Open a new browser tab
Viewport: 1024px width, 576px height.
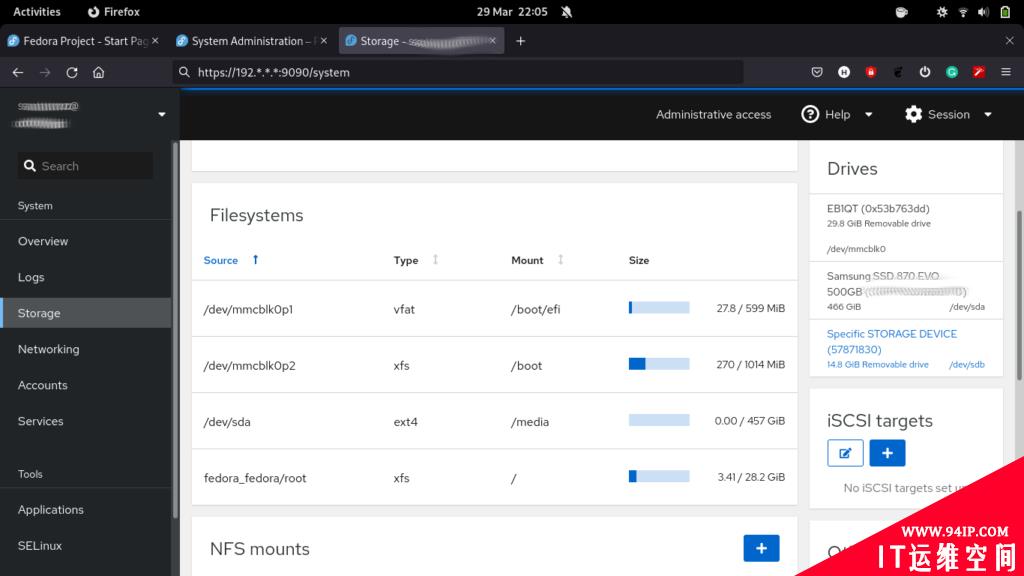click(x=520, y=41)
